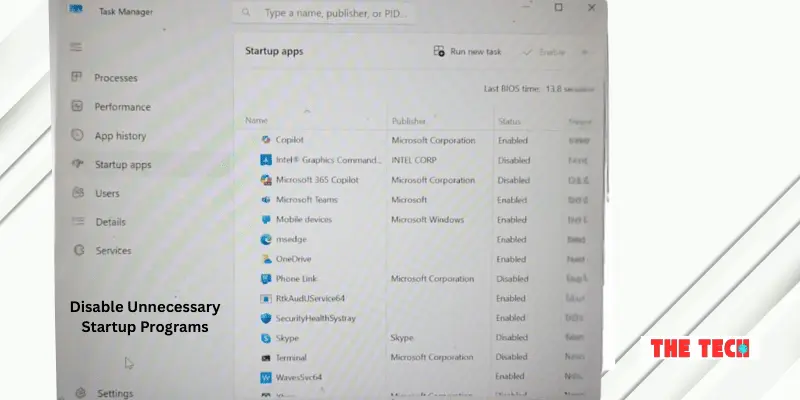Select Intel Graphics Command row name
The width and height of the screenshot is (800, 400).
coord(329,160)
